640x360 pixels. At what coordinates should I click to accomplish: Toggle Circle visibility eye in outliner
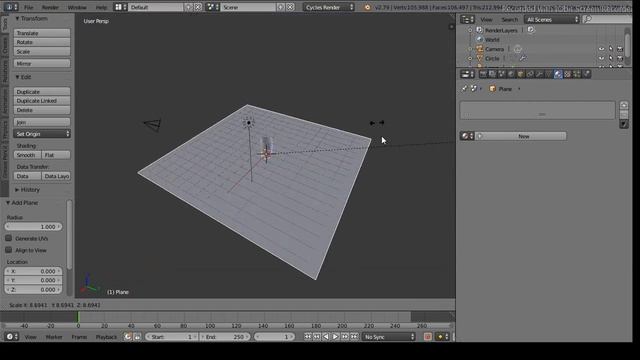pyautogui.click(x=601, y=58)
